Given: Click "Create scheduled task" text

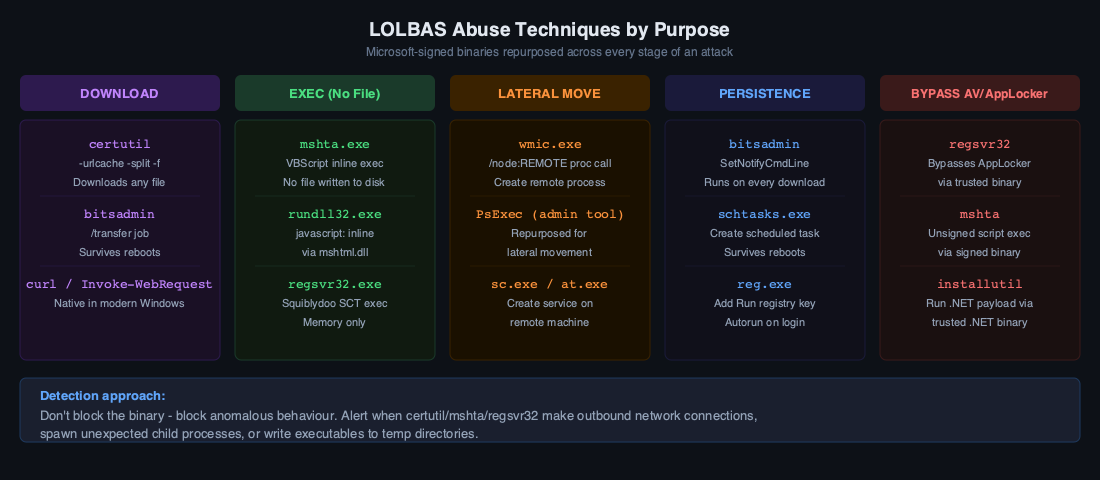Looking at the screenshot, I should [x=765, y=233].
